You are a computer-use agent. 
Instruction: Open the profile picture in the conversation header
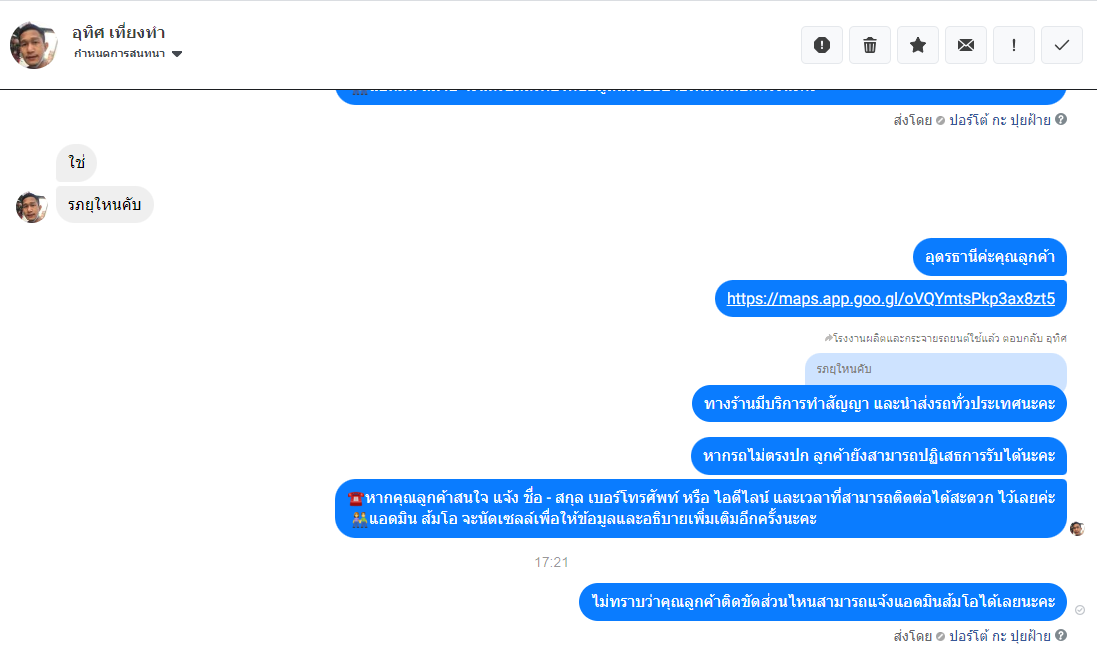tap(34, 45)
